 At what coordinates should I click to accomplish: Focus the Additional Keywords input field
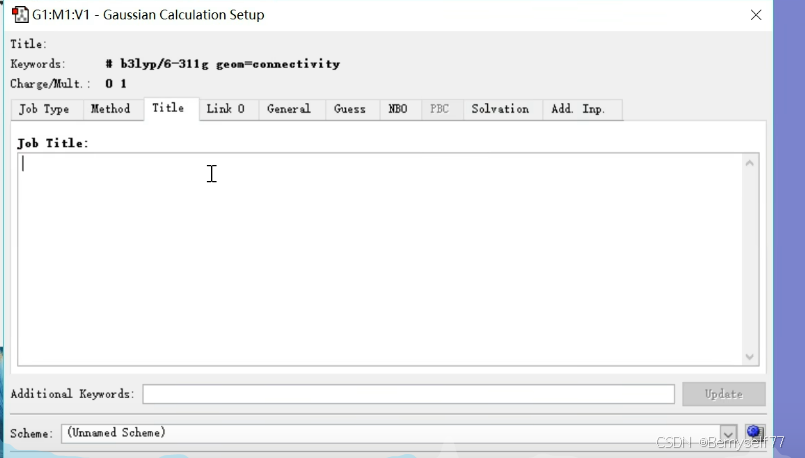[409, 394]
